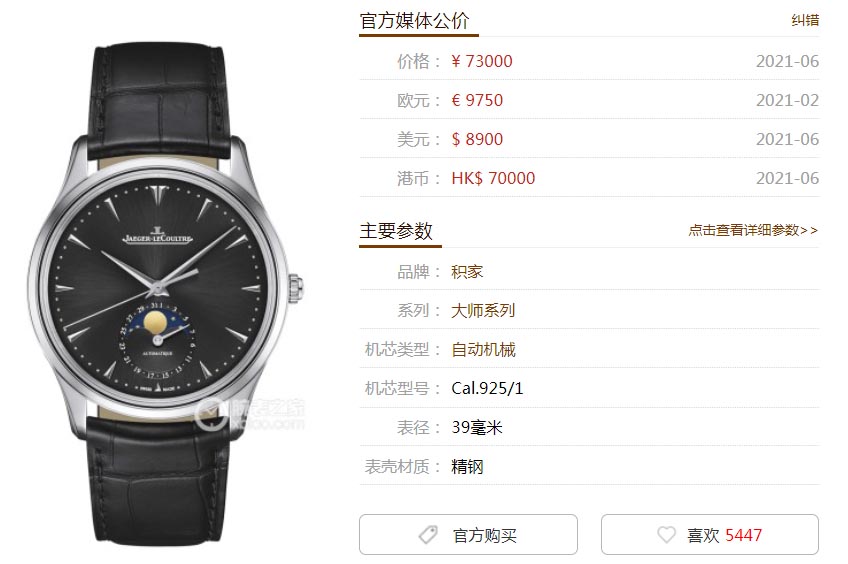Screen dimensions: 848x564
Task: Click the movement type 自动机械
Action: pyautogui.click(x=483, y=349)
